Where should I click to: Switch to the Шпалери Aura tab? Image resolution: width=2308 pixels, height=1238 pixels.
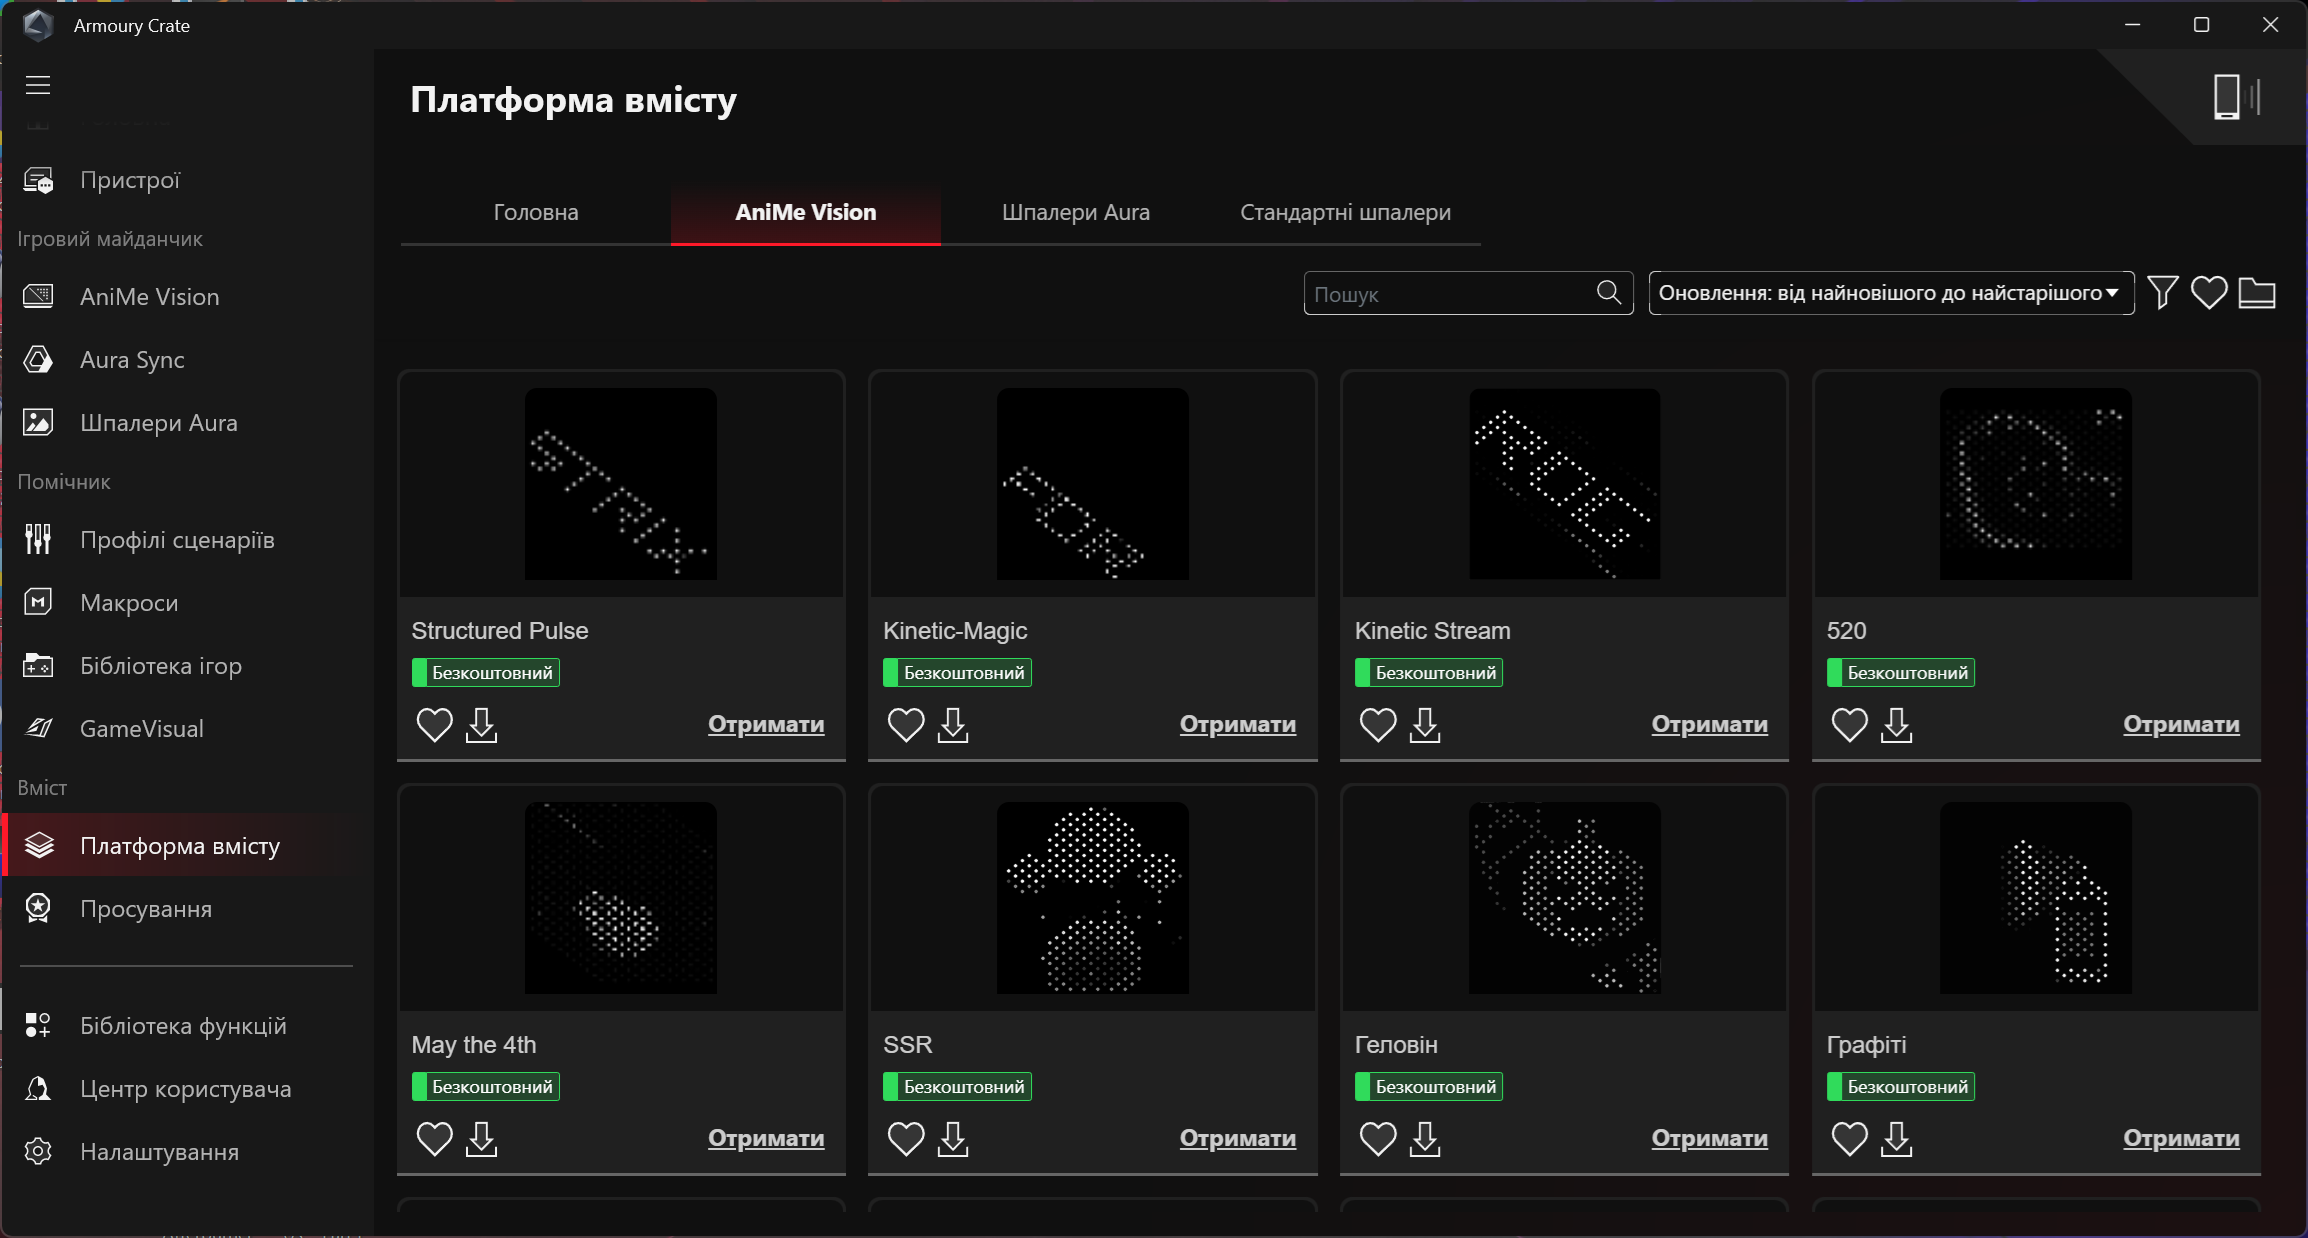(x=1076, y=212)
